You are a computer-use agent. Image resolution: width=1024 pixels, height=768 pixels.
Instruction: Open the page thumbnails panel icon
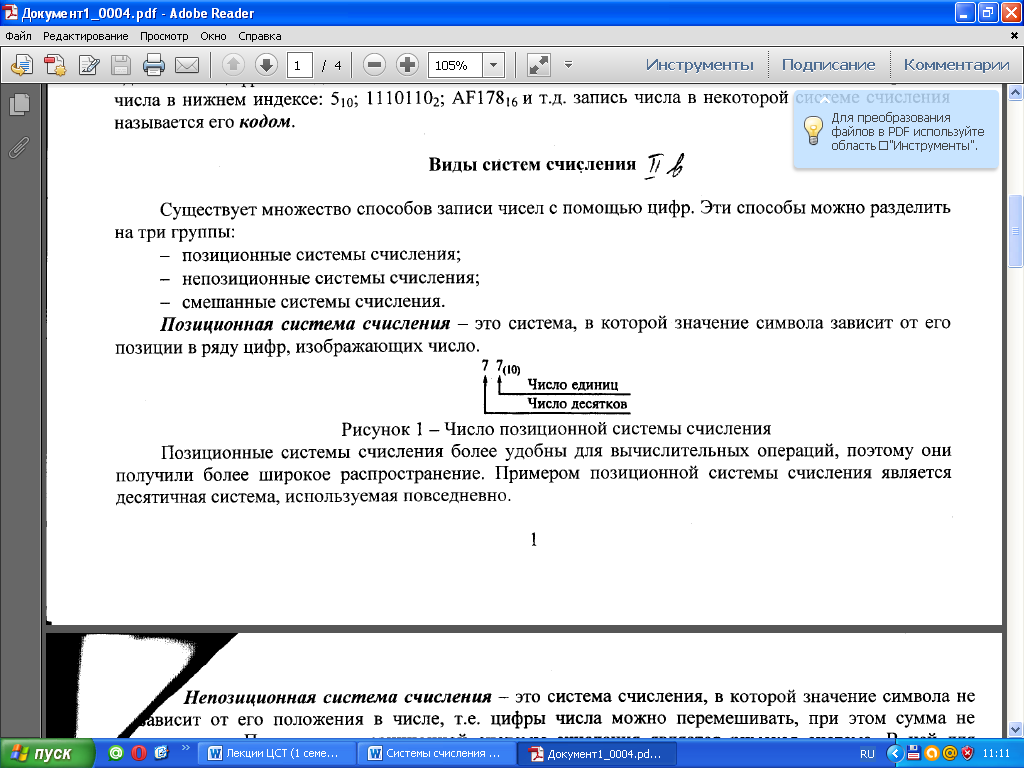click(x=20, y=104)
